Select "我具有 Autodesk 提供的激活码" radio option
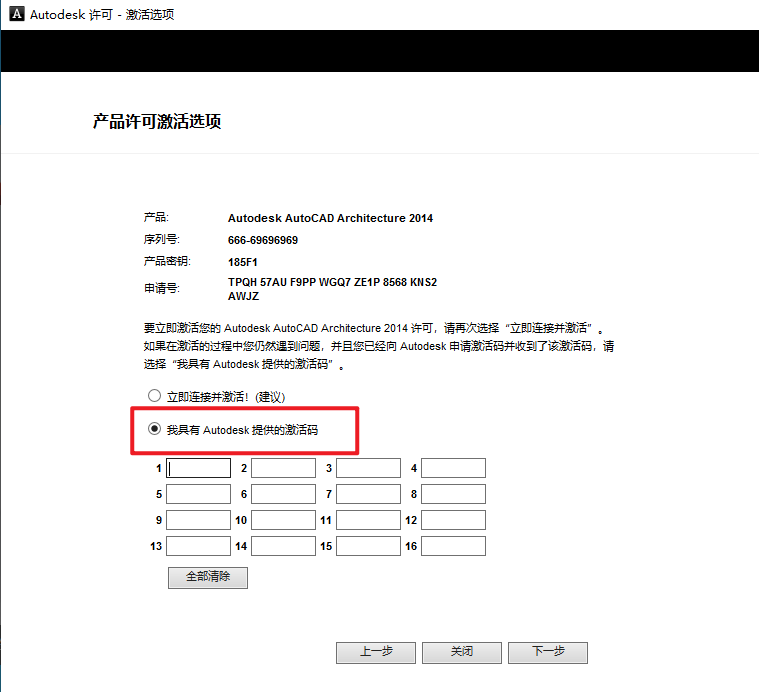Image resolution: width=759 pixels, height=692 pixels. [155, 429]
